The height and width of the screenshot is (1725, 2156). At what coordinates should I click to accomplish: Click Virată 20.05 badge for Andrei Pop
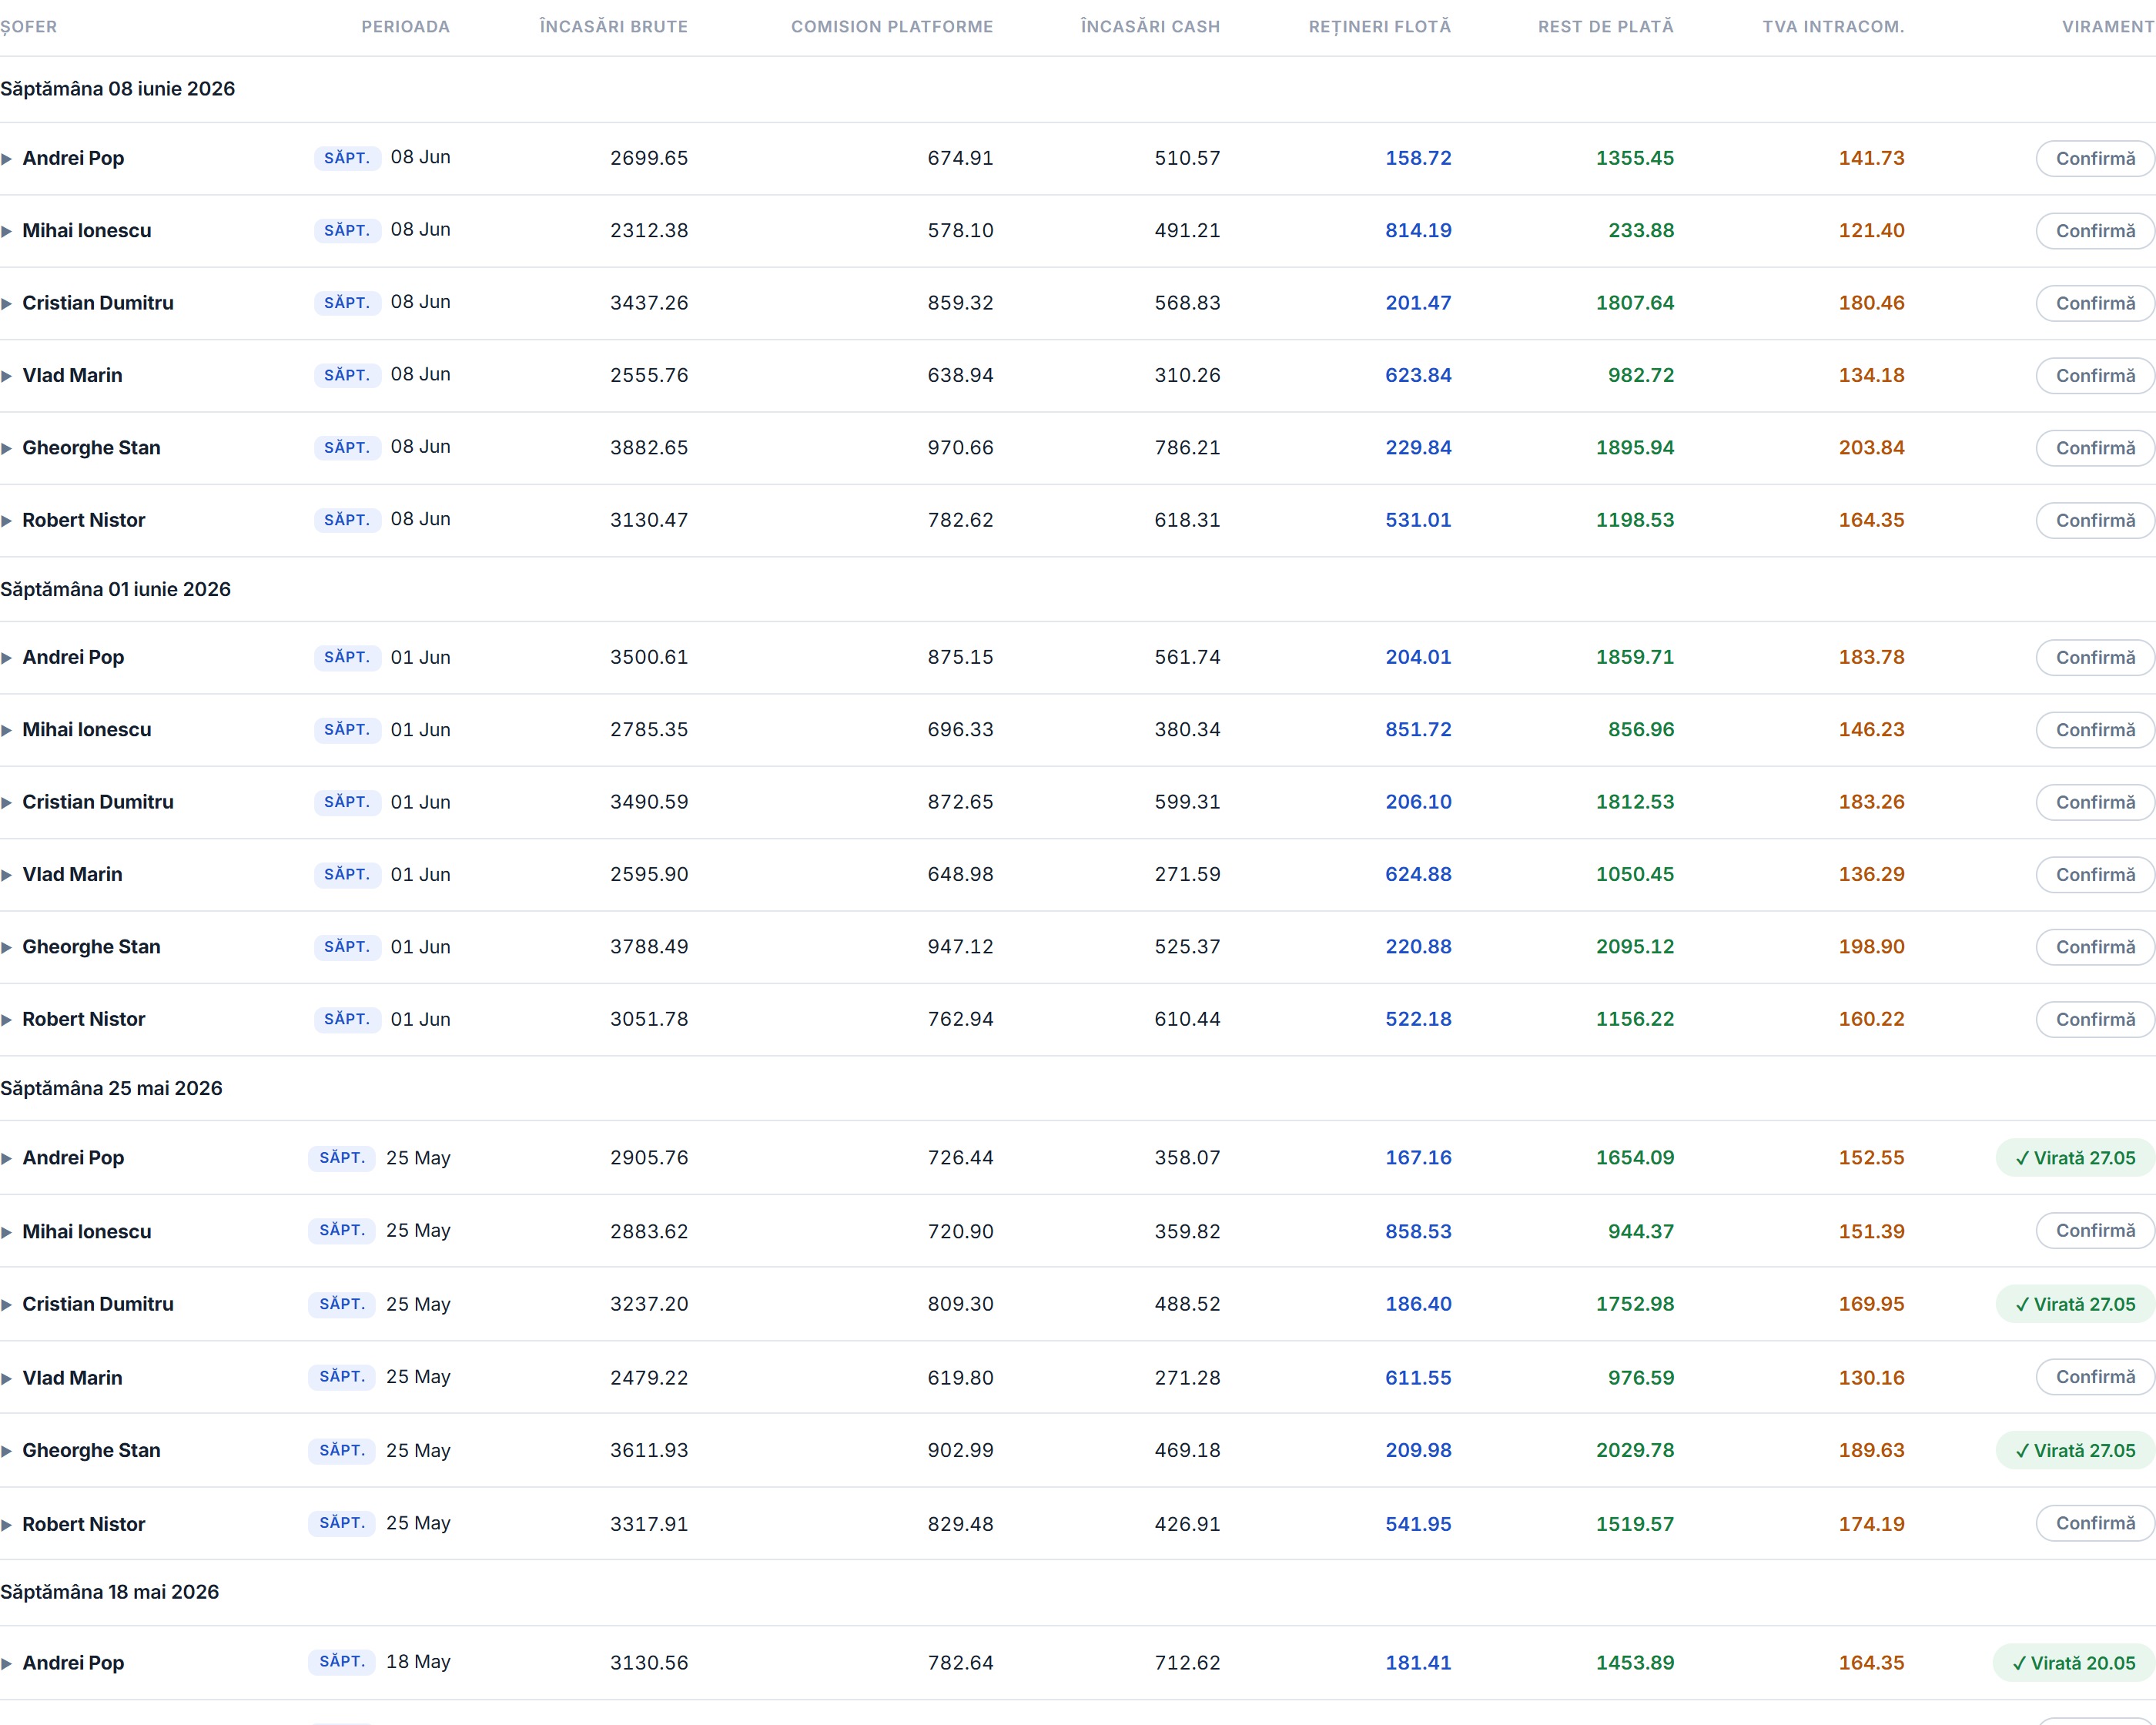coord(2074,1663)
